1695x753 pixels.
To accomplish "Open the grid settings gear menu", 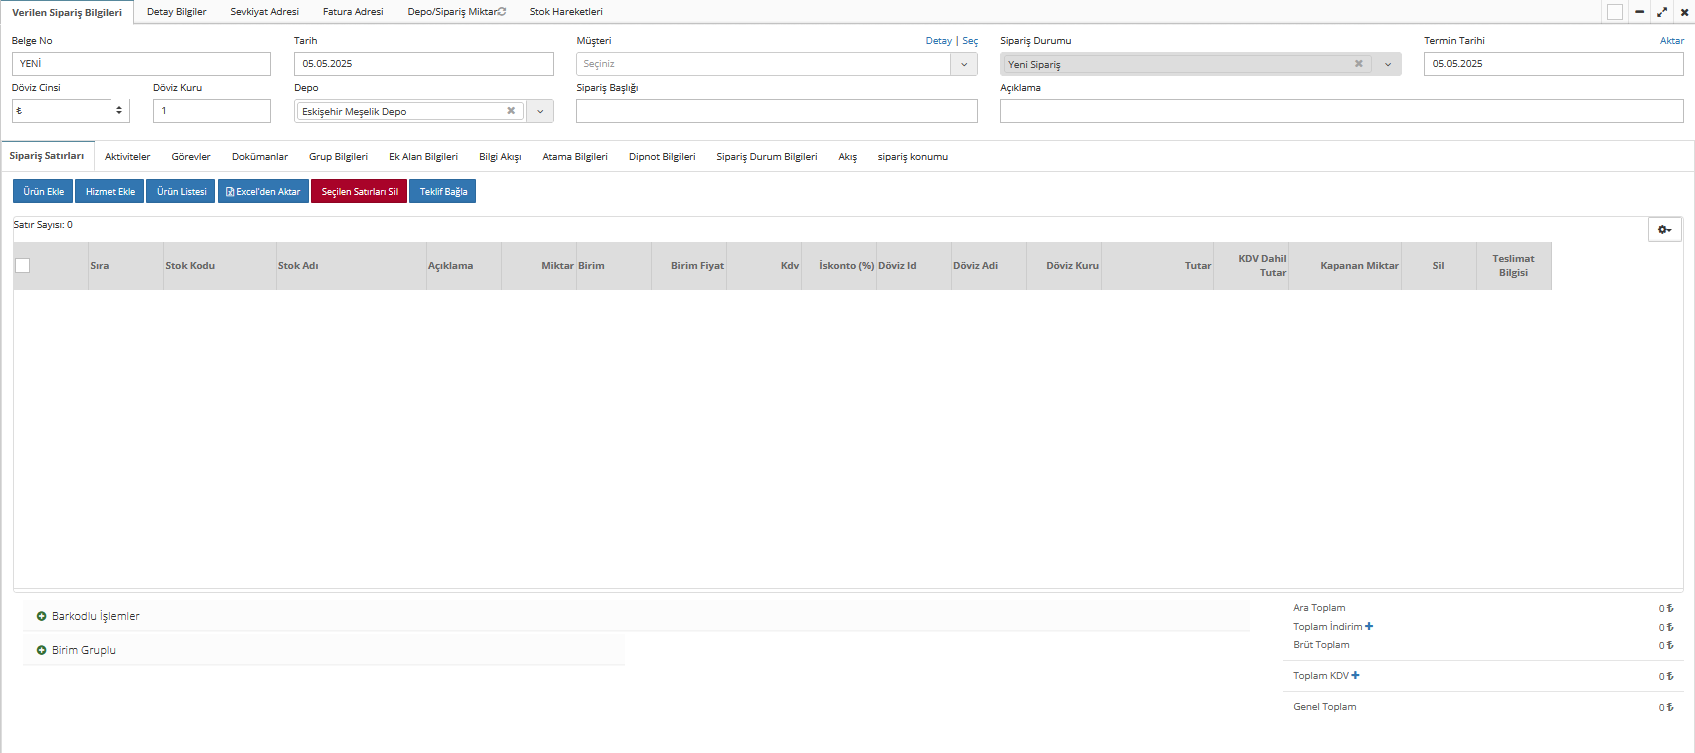I will (1664, 230).
